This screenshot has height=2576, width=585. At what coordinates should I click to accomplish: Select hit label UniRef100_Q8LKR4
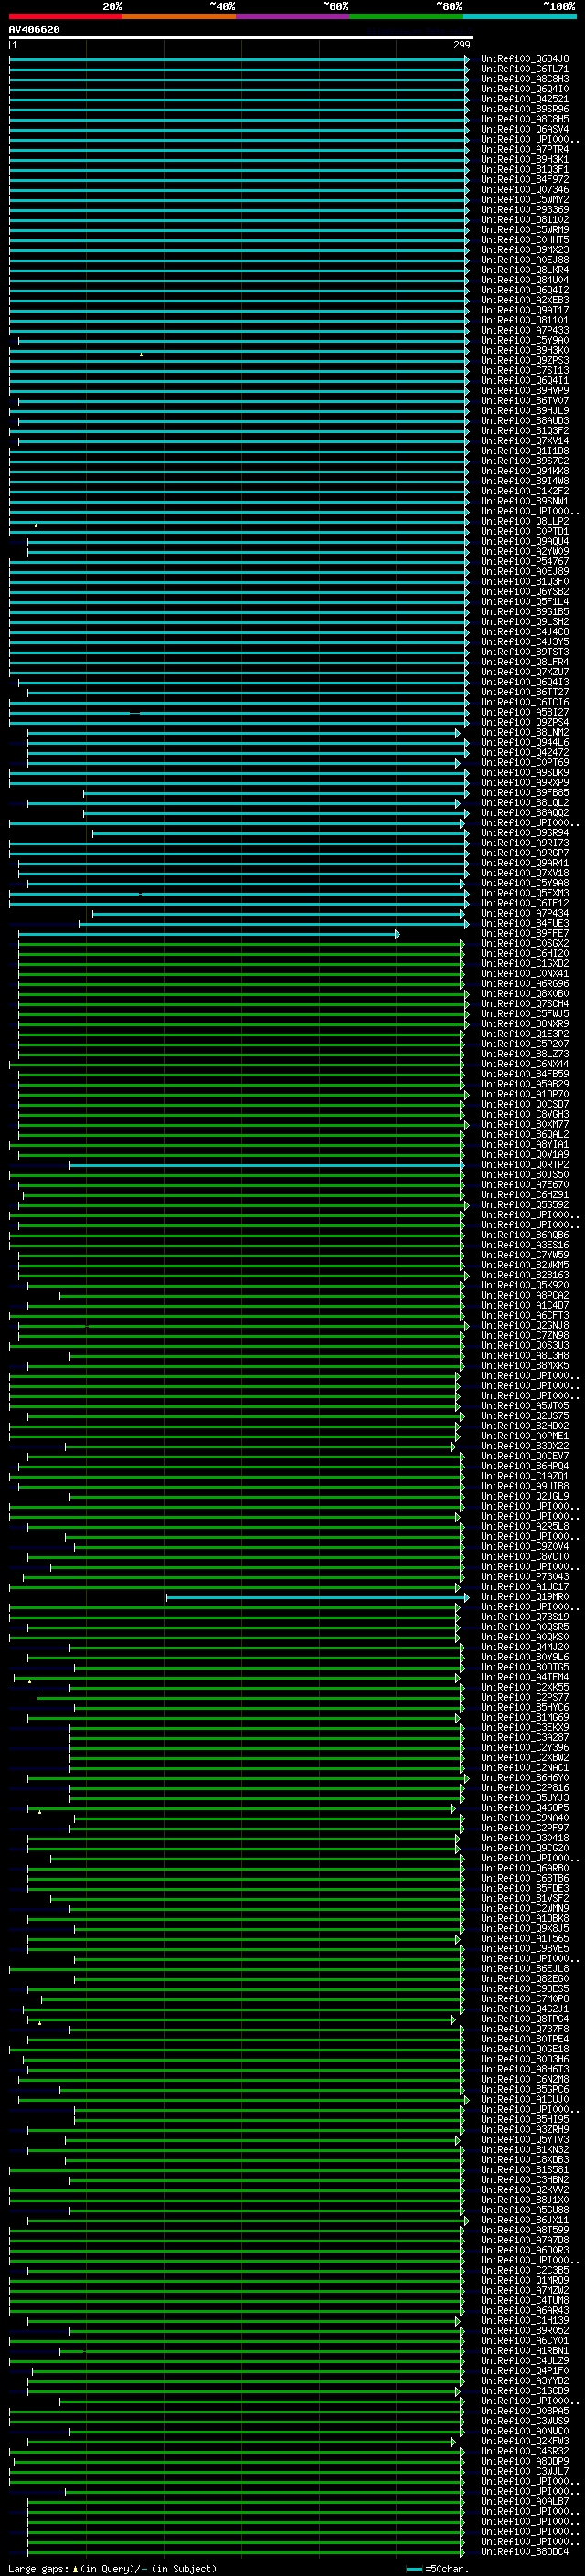pos(525,270)
